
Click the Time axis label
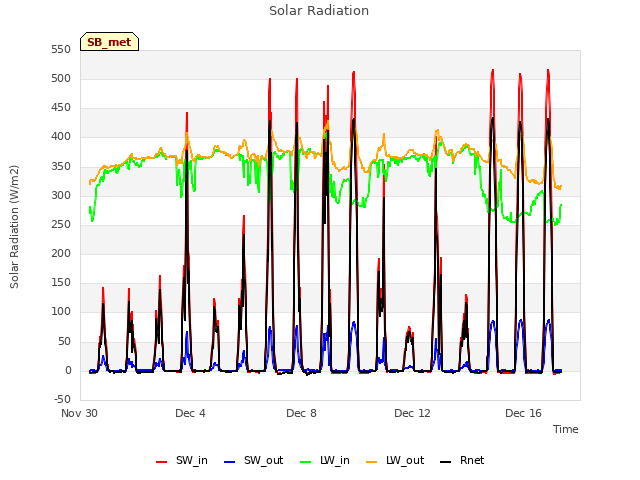566,429
